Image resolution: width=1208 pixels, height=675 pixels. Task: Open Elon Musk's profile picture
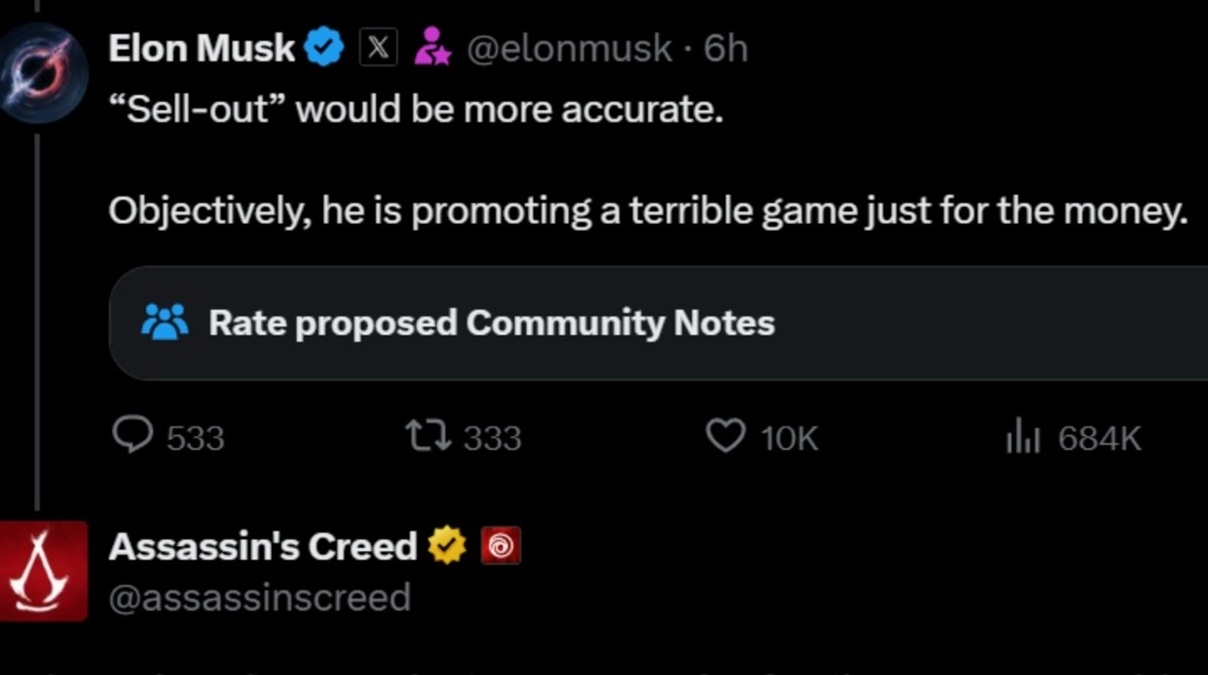[41, 71]
